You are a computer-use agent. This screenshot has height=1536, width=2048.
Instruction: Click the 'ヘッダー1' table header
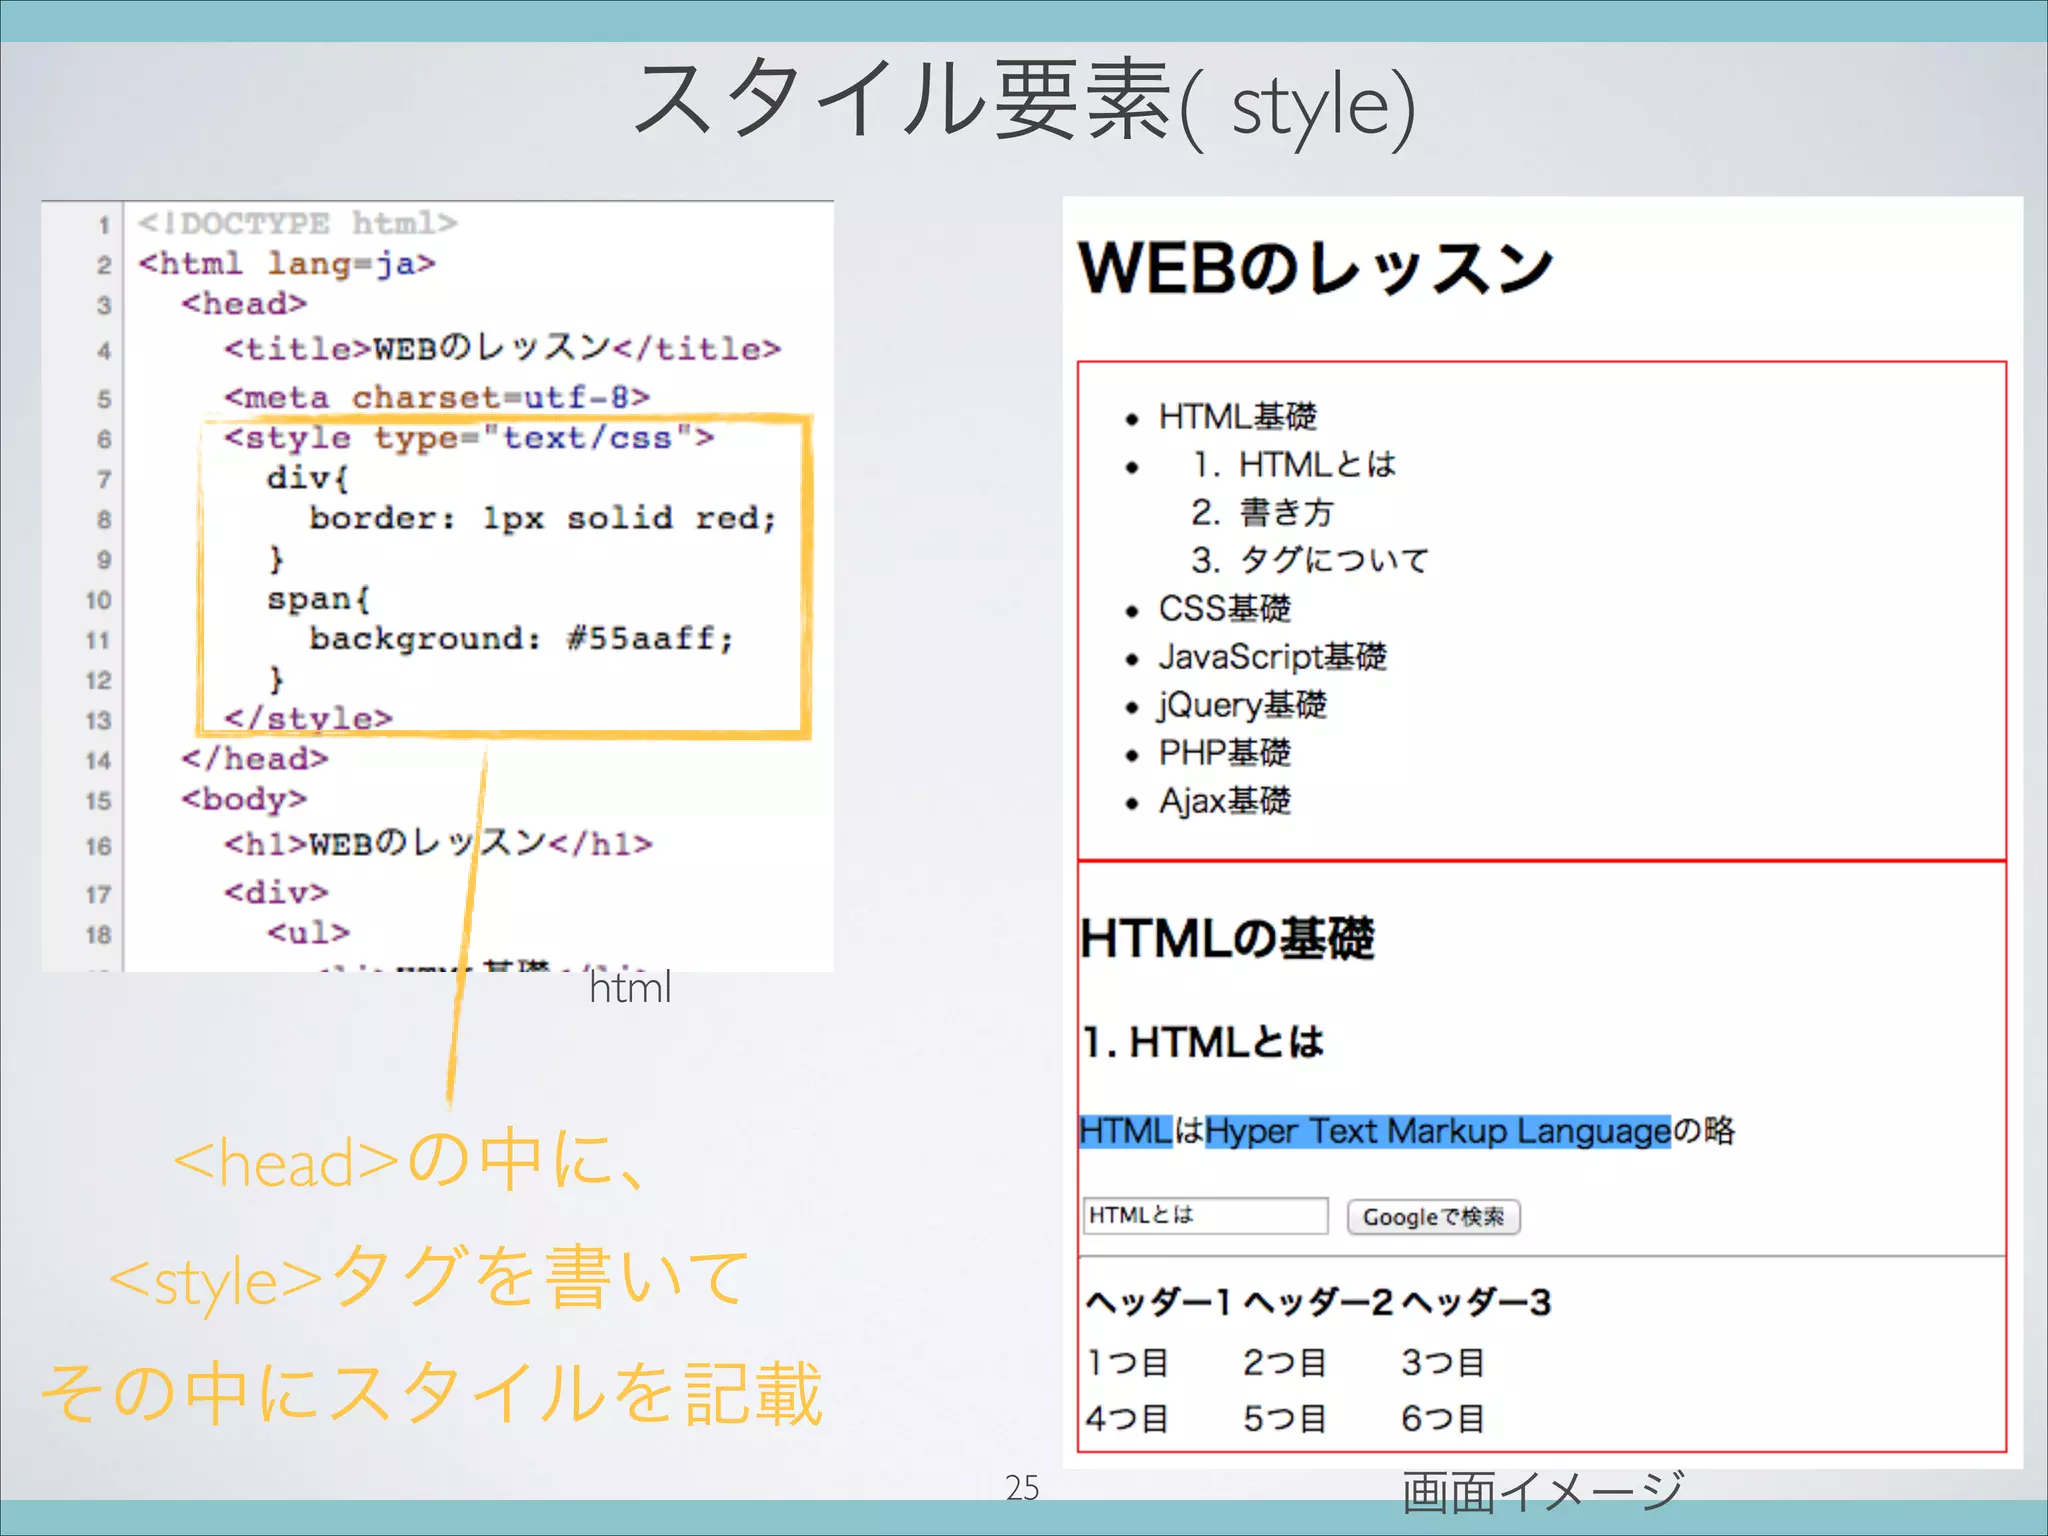pyautogui.click(x=1158, y=1302)
